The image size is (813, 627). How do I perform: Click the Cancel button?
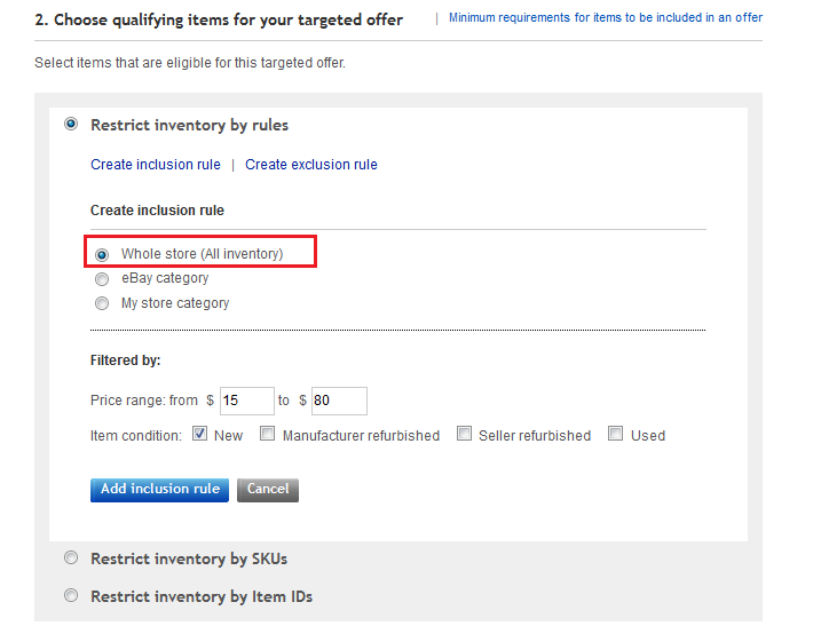pos(268,489)
